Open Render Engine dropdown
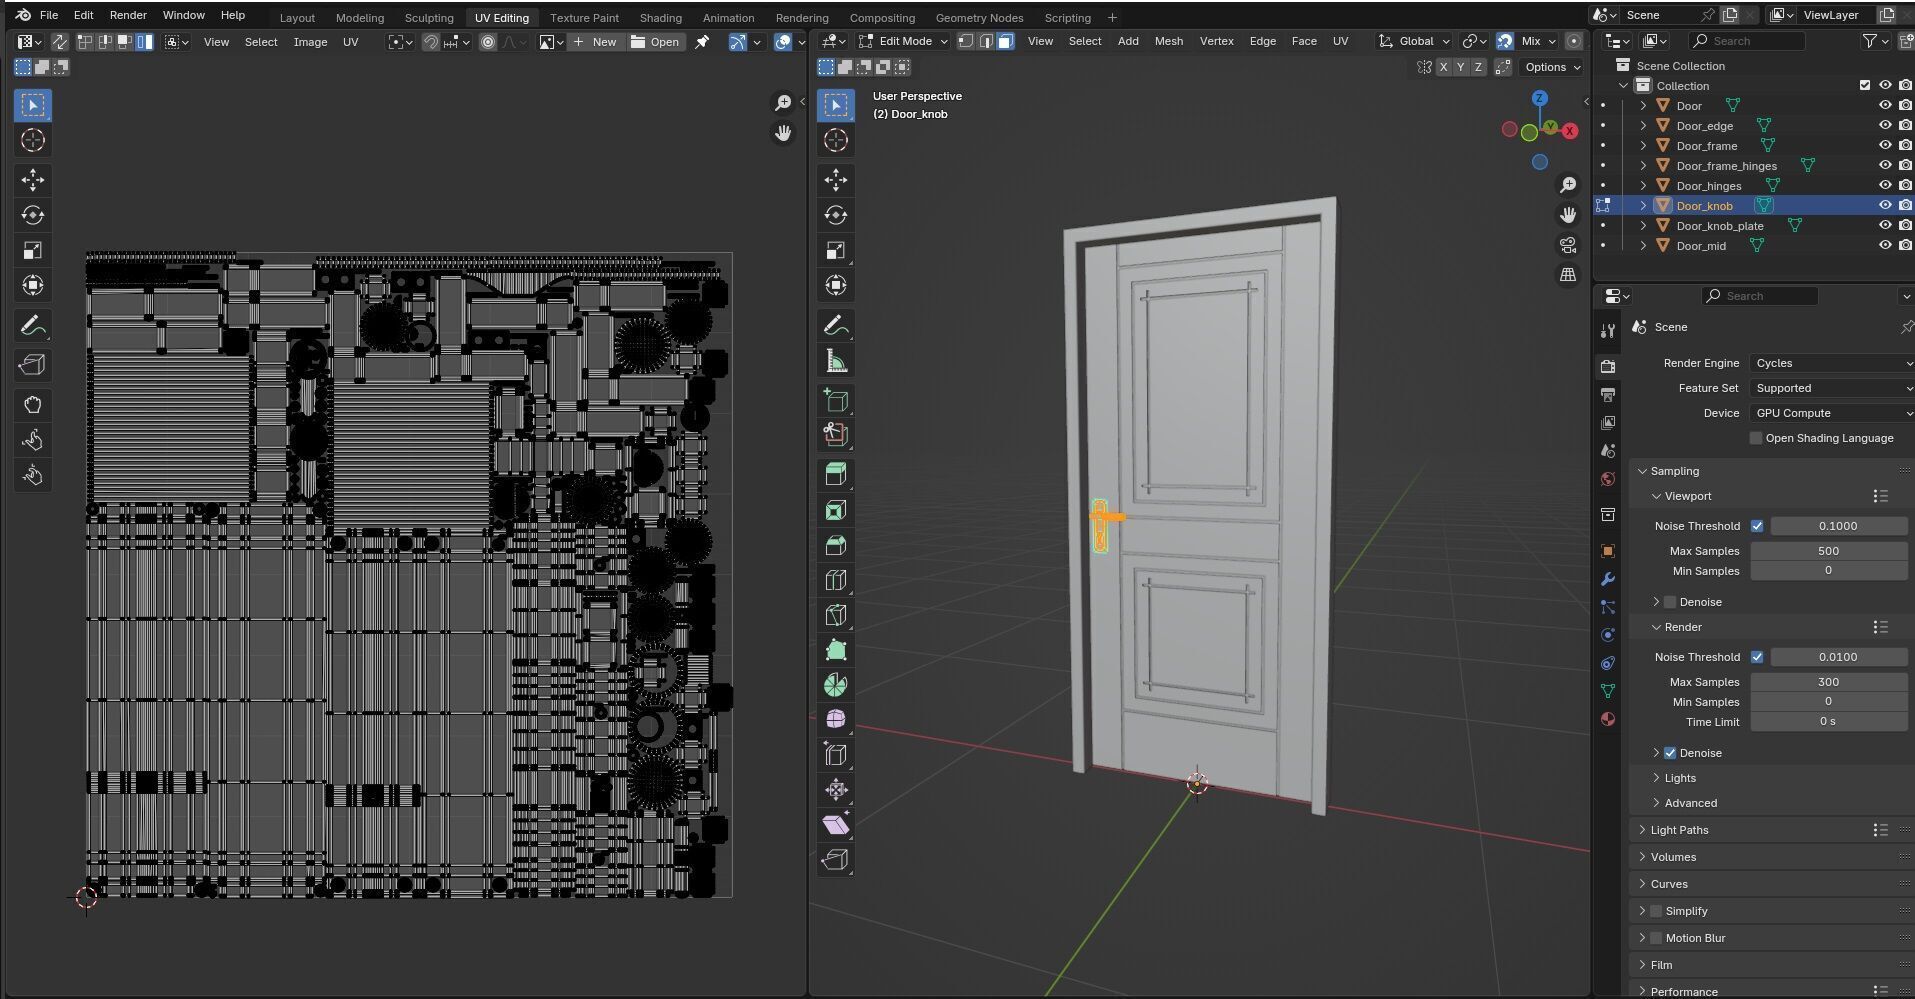Viewport: 1915px width, 999px height. point(1832,363)
